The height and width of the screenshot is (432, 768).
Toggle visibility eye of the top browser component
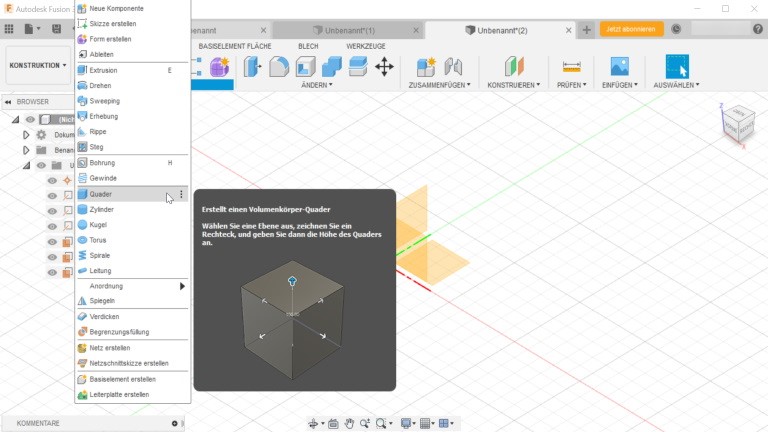tap(30, 119)
